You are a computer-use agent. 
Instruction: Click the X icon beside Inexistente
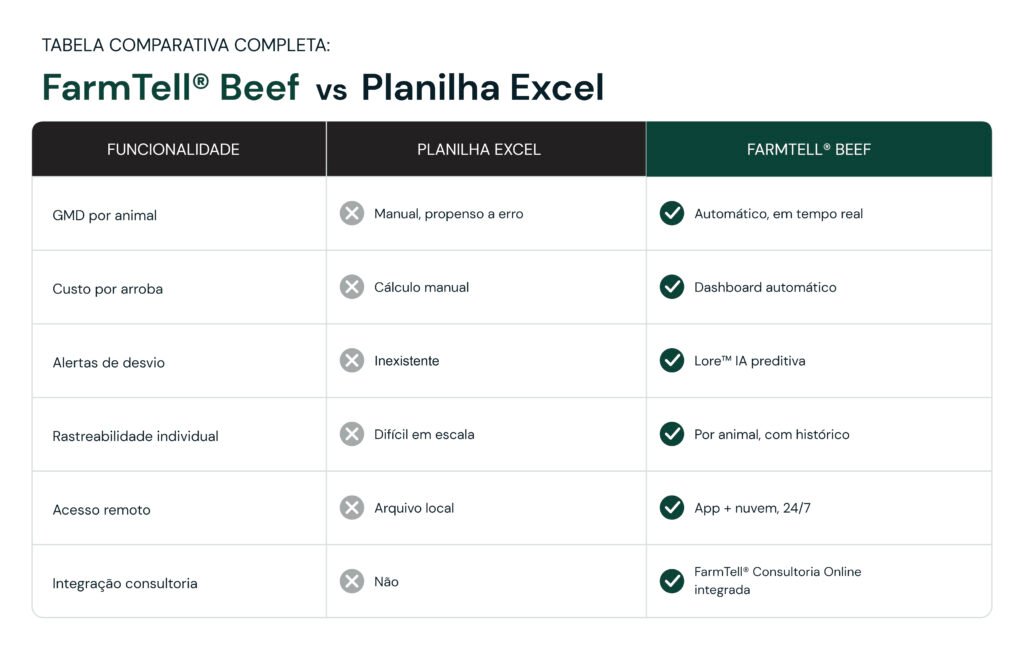351,360
